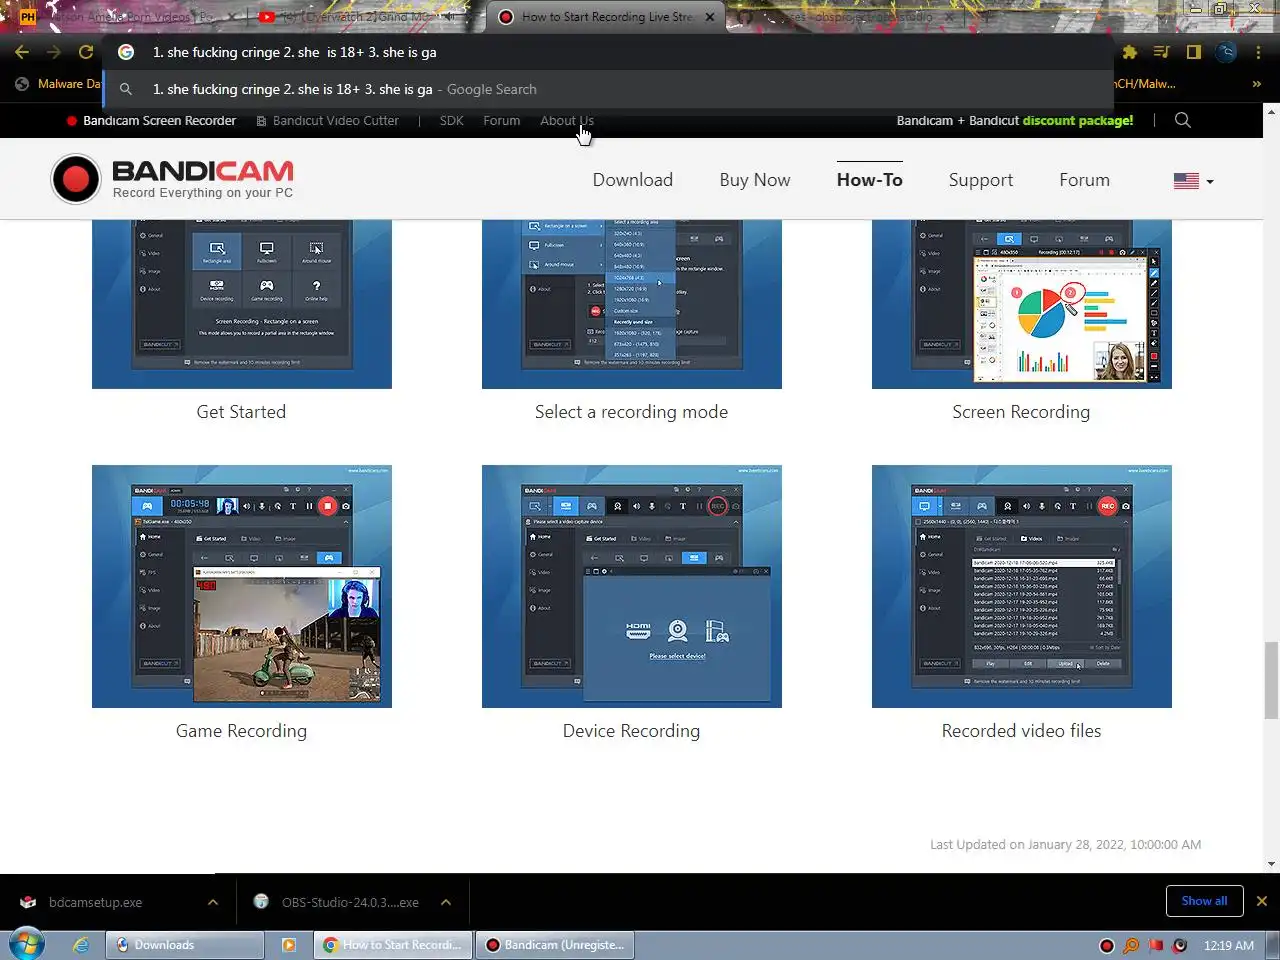1280x960 pixels.
Task: Open the Malware Da... bookmark
Action: (58, 84)
